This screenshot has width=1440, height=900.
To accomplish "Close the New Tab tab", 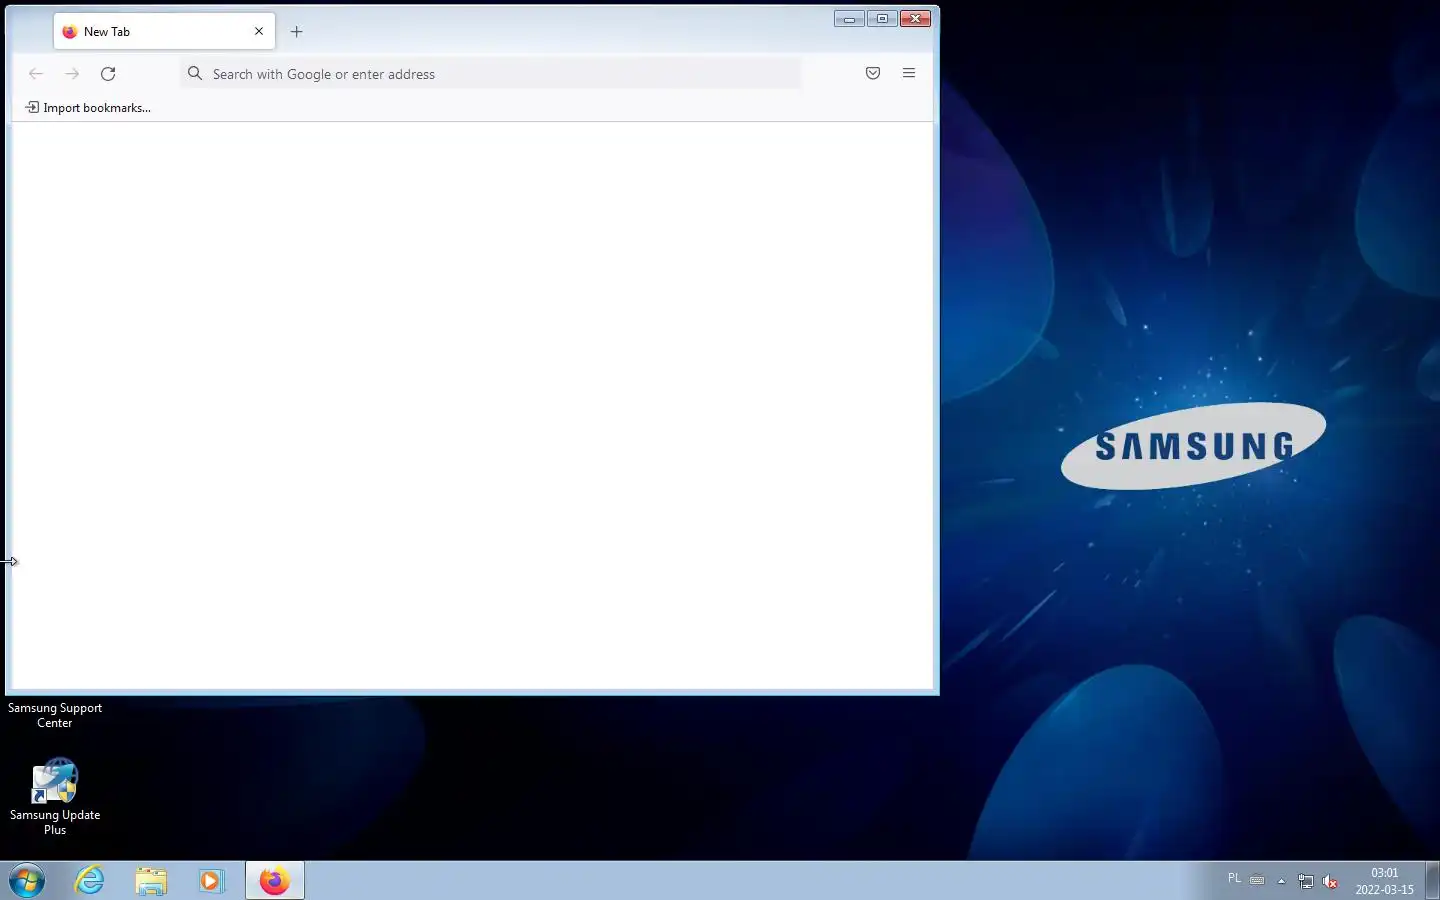I will point(259,31).
